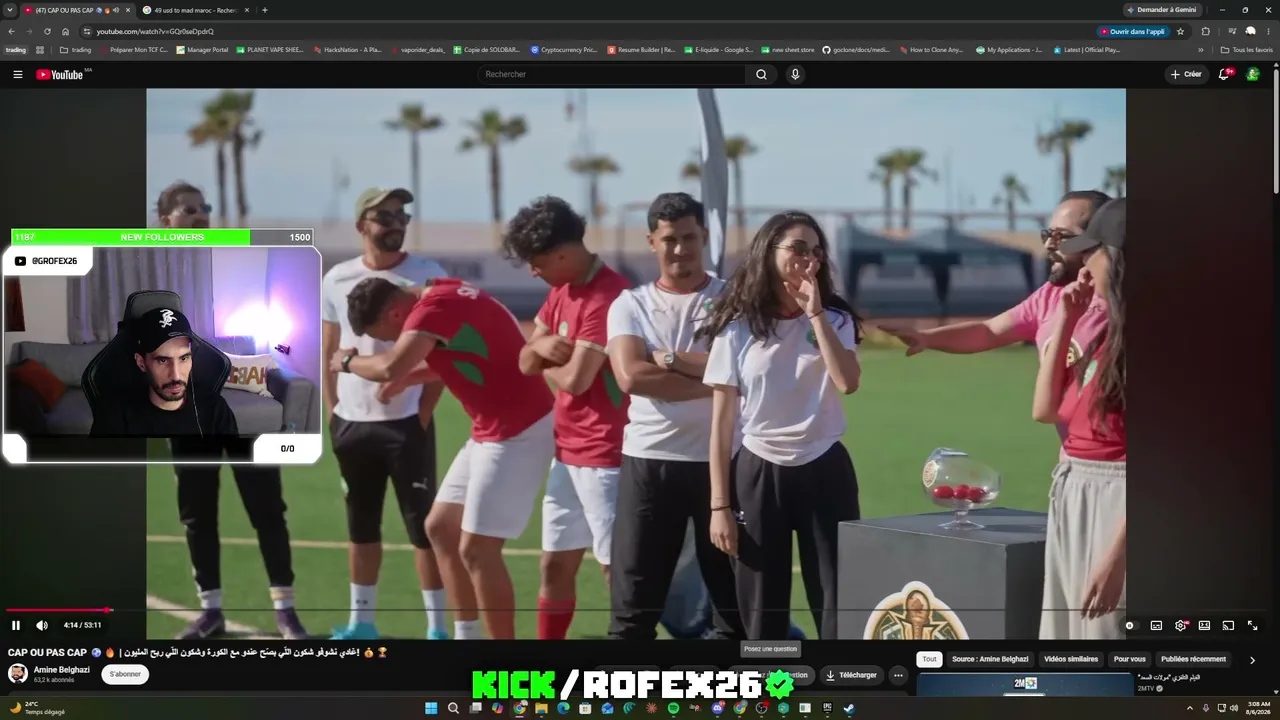Open the YouTube guide hamburger menu

pyautogui.click(x=17, y=74)
